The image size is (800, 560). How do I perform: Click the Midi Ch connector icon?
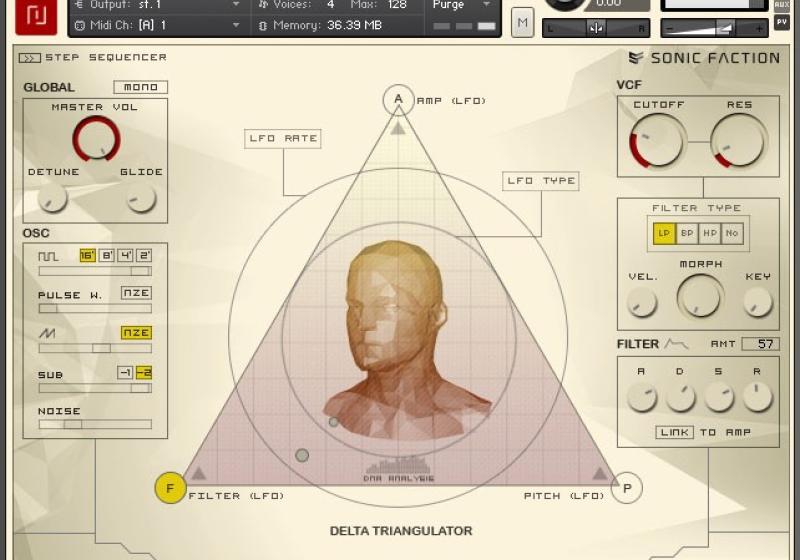click(x=80, y=26)
